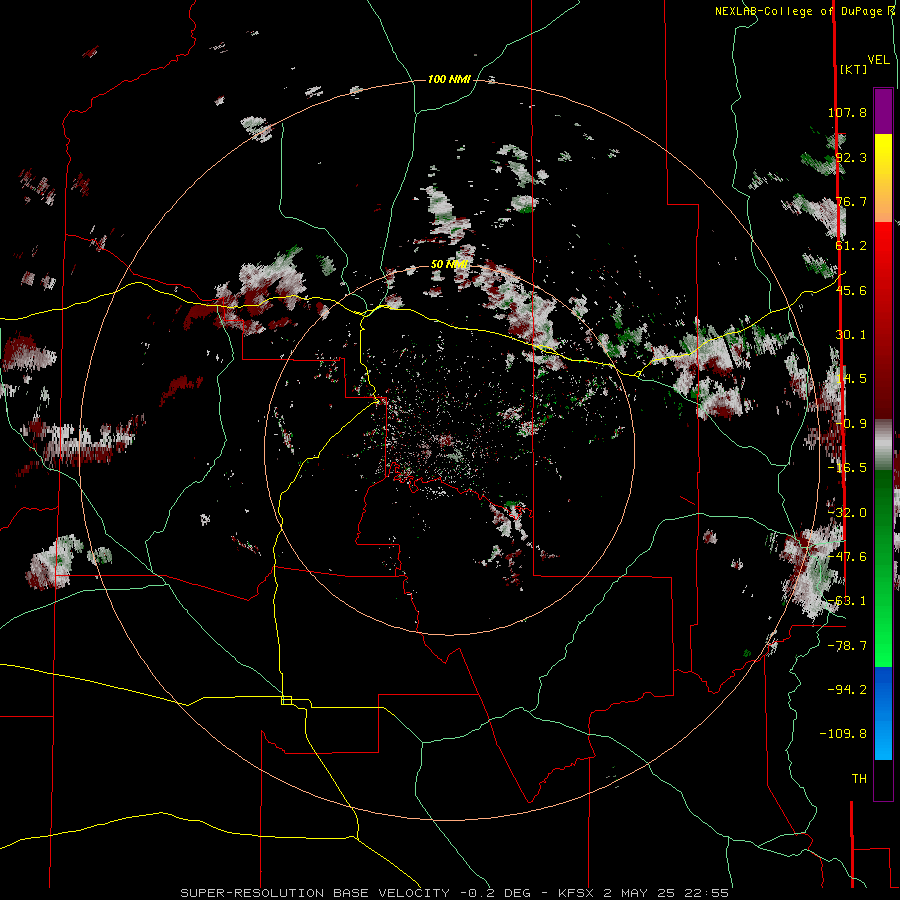This screenshot has height=900, width=900.
Task: Click the -32.0 value on velocity scale
Action: click(x=847, y=513)
